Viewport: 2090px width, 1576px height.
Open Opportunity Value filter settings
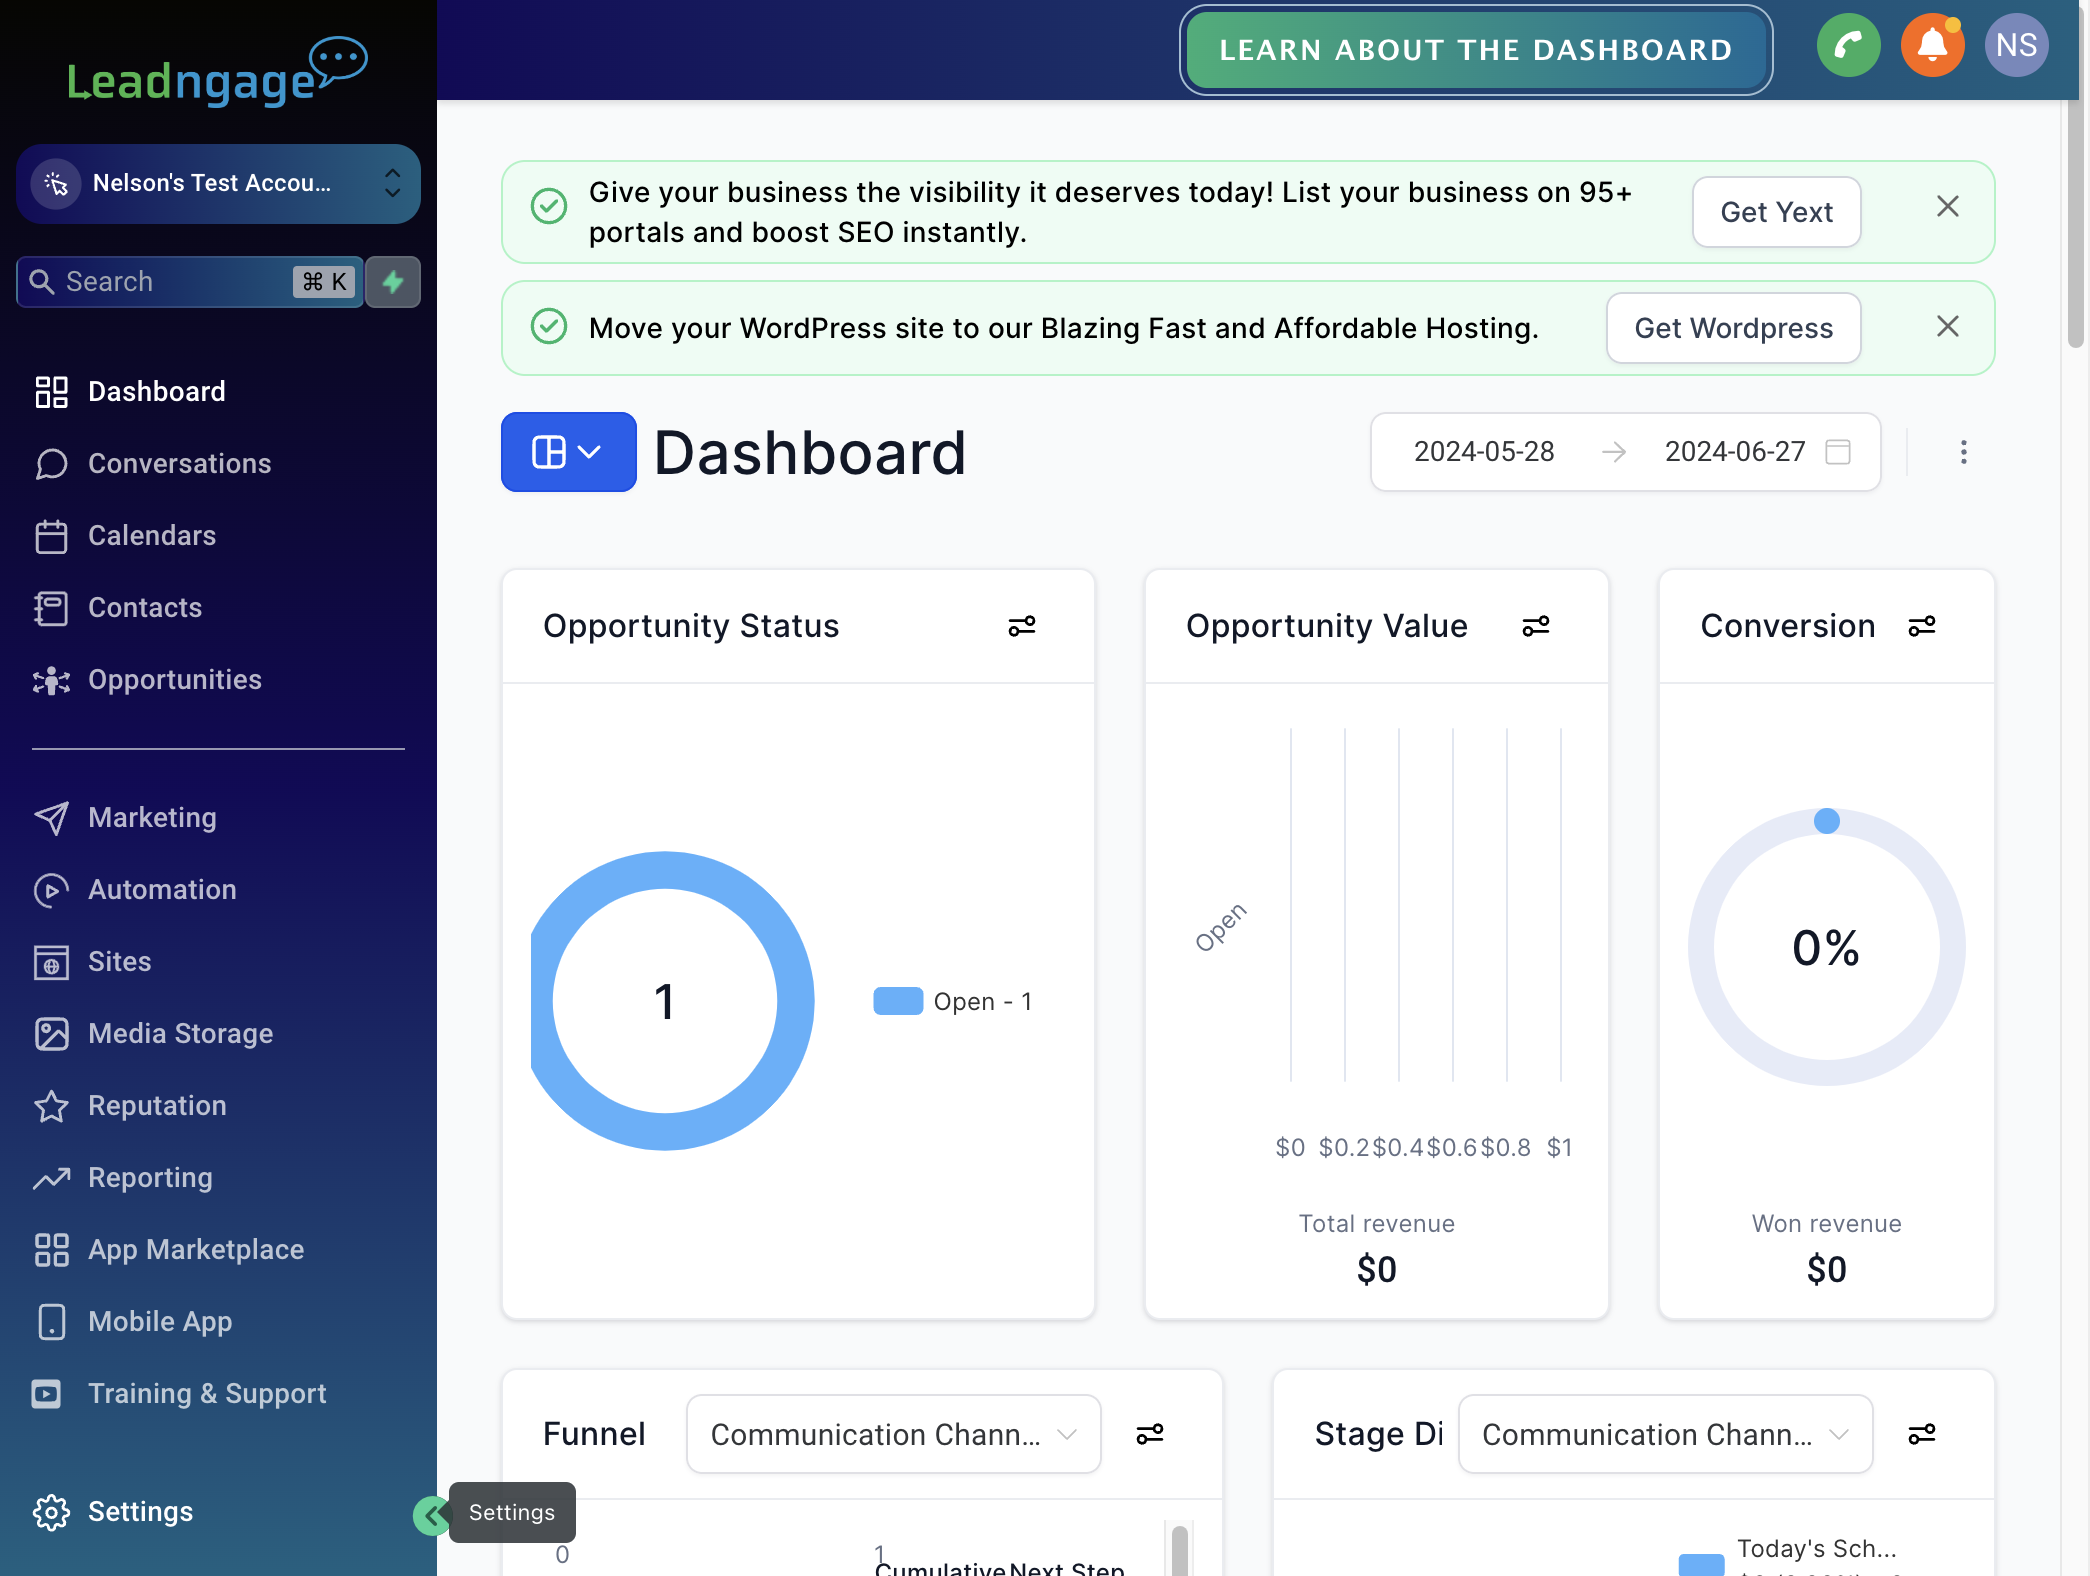(1535, 626)
